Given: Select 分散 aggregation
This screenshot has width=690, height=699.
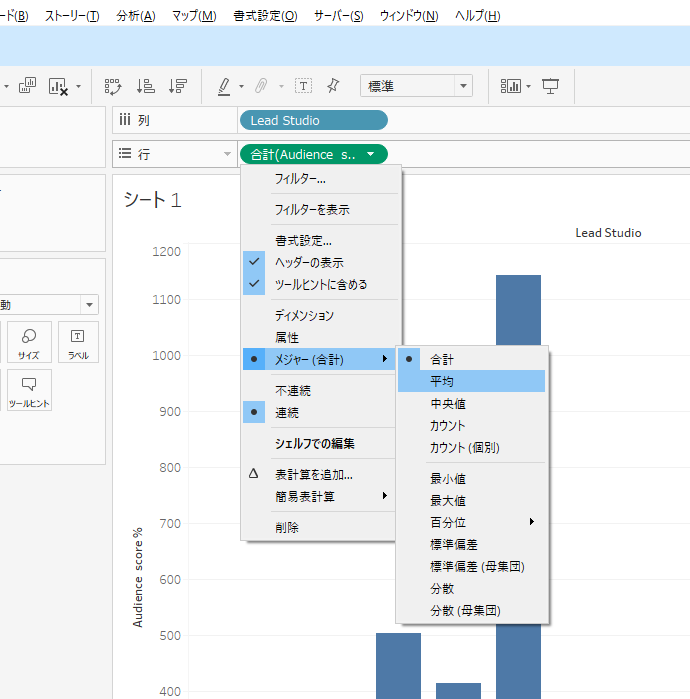Looking at the screenshot, I should point(472,588).
